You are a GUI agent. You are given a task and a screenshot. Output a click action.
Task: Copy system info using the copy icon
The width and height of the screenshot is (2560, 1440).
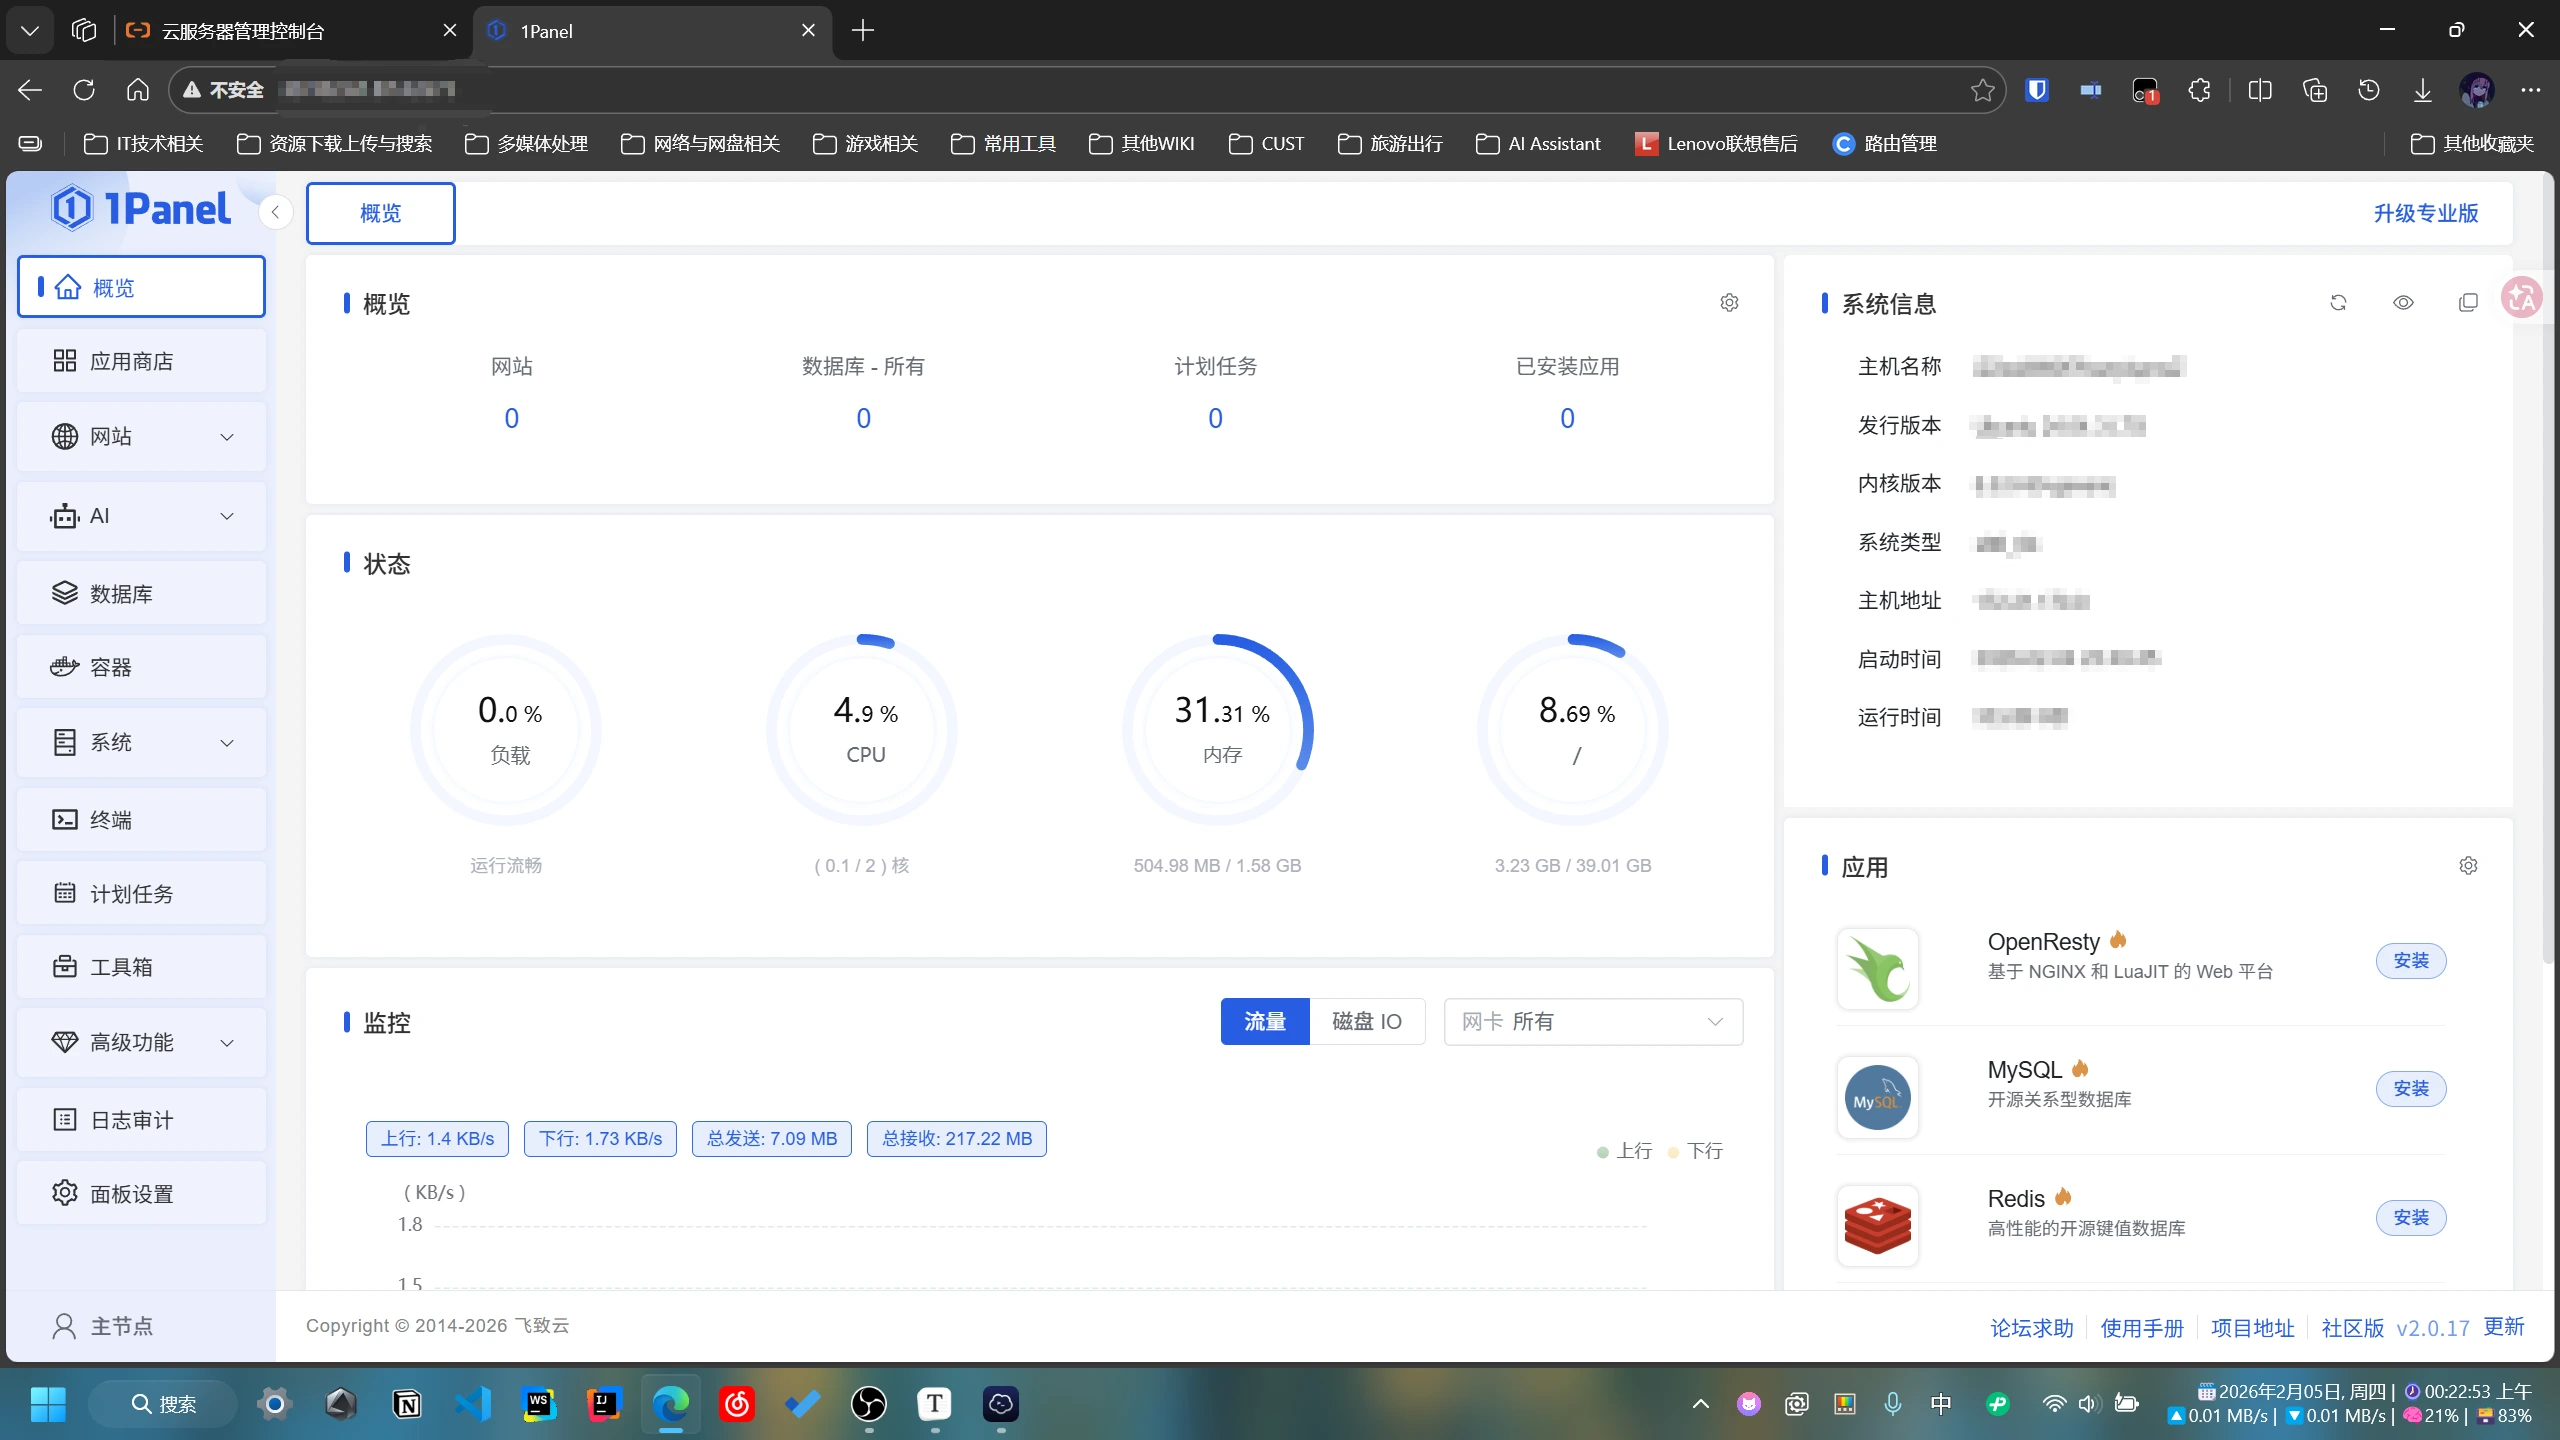[2468, 303]
